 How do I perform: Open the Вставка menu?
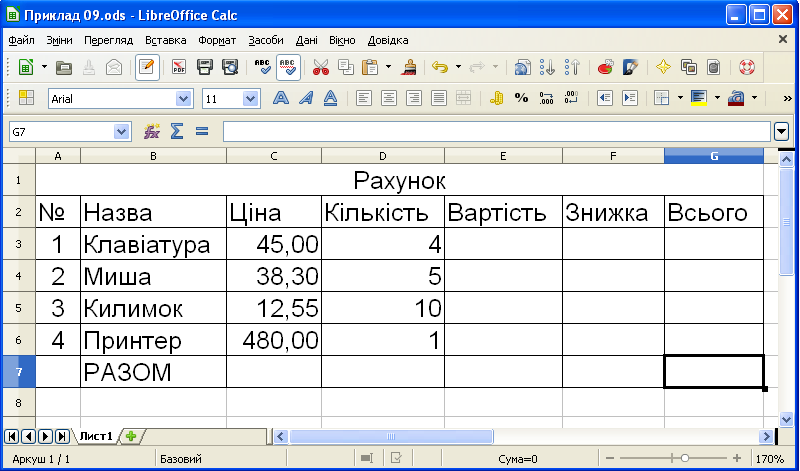pos(165,40)
